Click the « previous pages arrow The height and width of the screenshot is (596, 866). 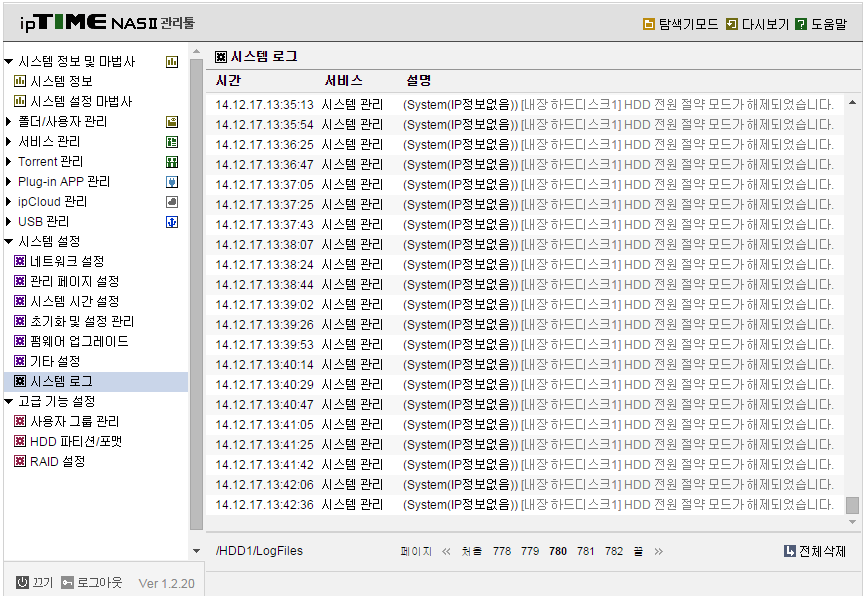coord(446,551)
